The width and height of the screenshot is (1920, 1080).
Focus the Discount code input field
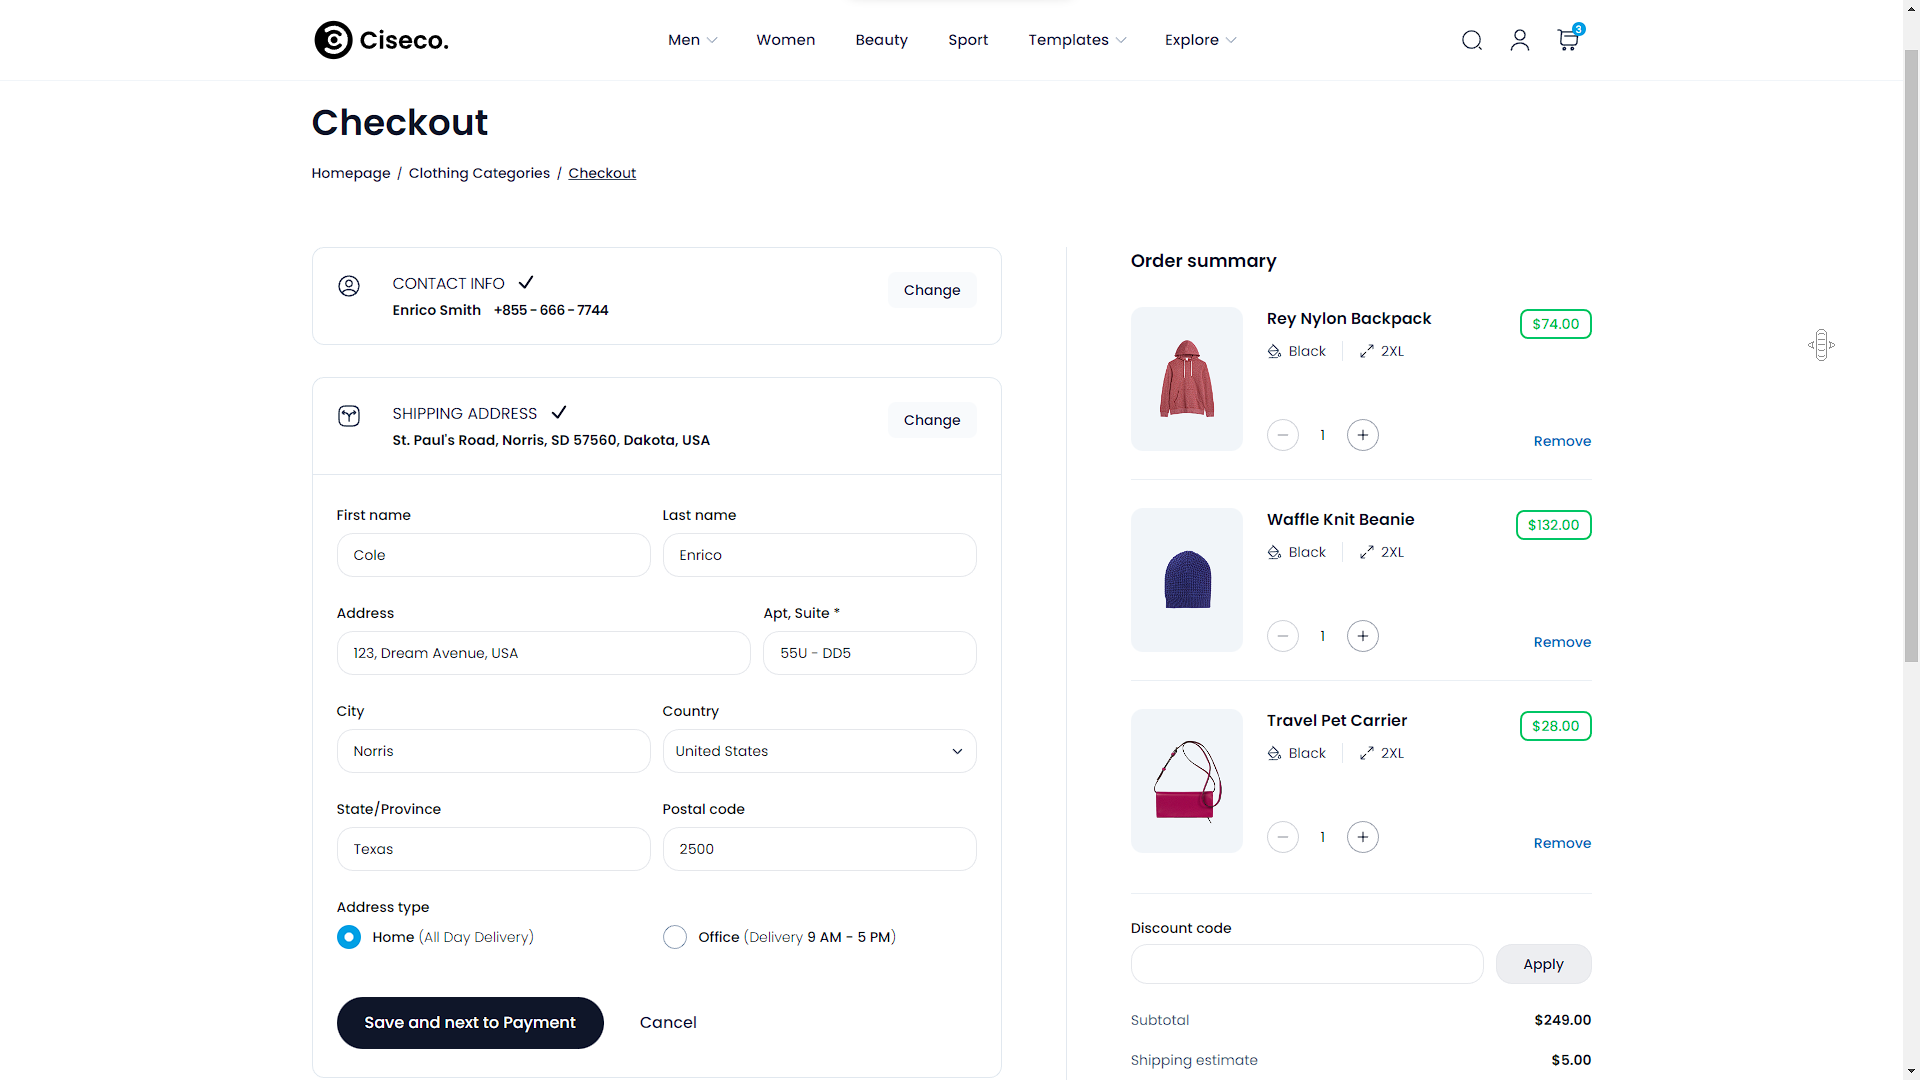tap(1306, 964)
